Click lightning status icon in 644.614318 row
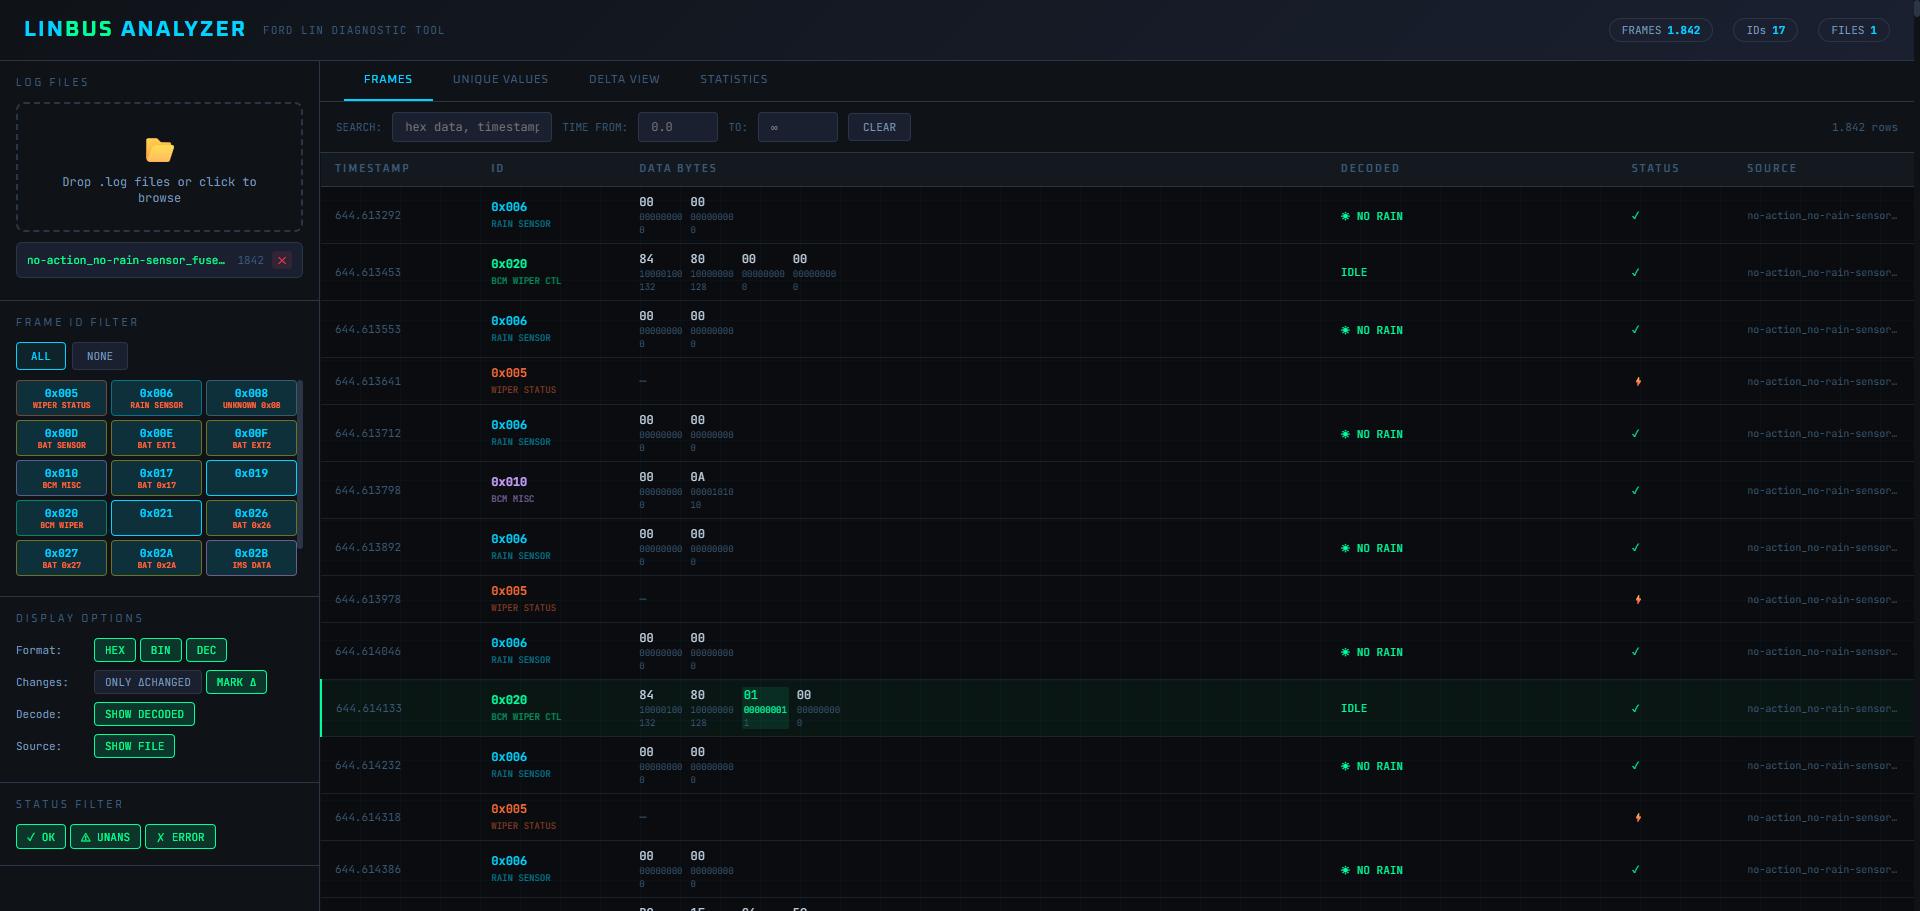The width and height of the screenshot is (1920, 911). click(1637, 817)
